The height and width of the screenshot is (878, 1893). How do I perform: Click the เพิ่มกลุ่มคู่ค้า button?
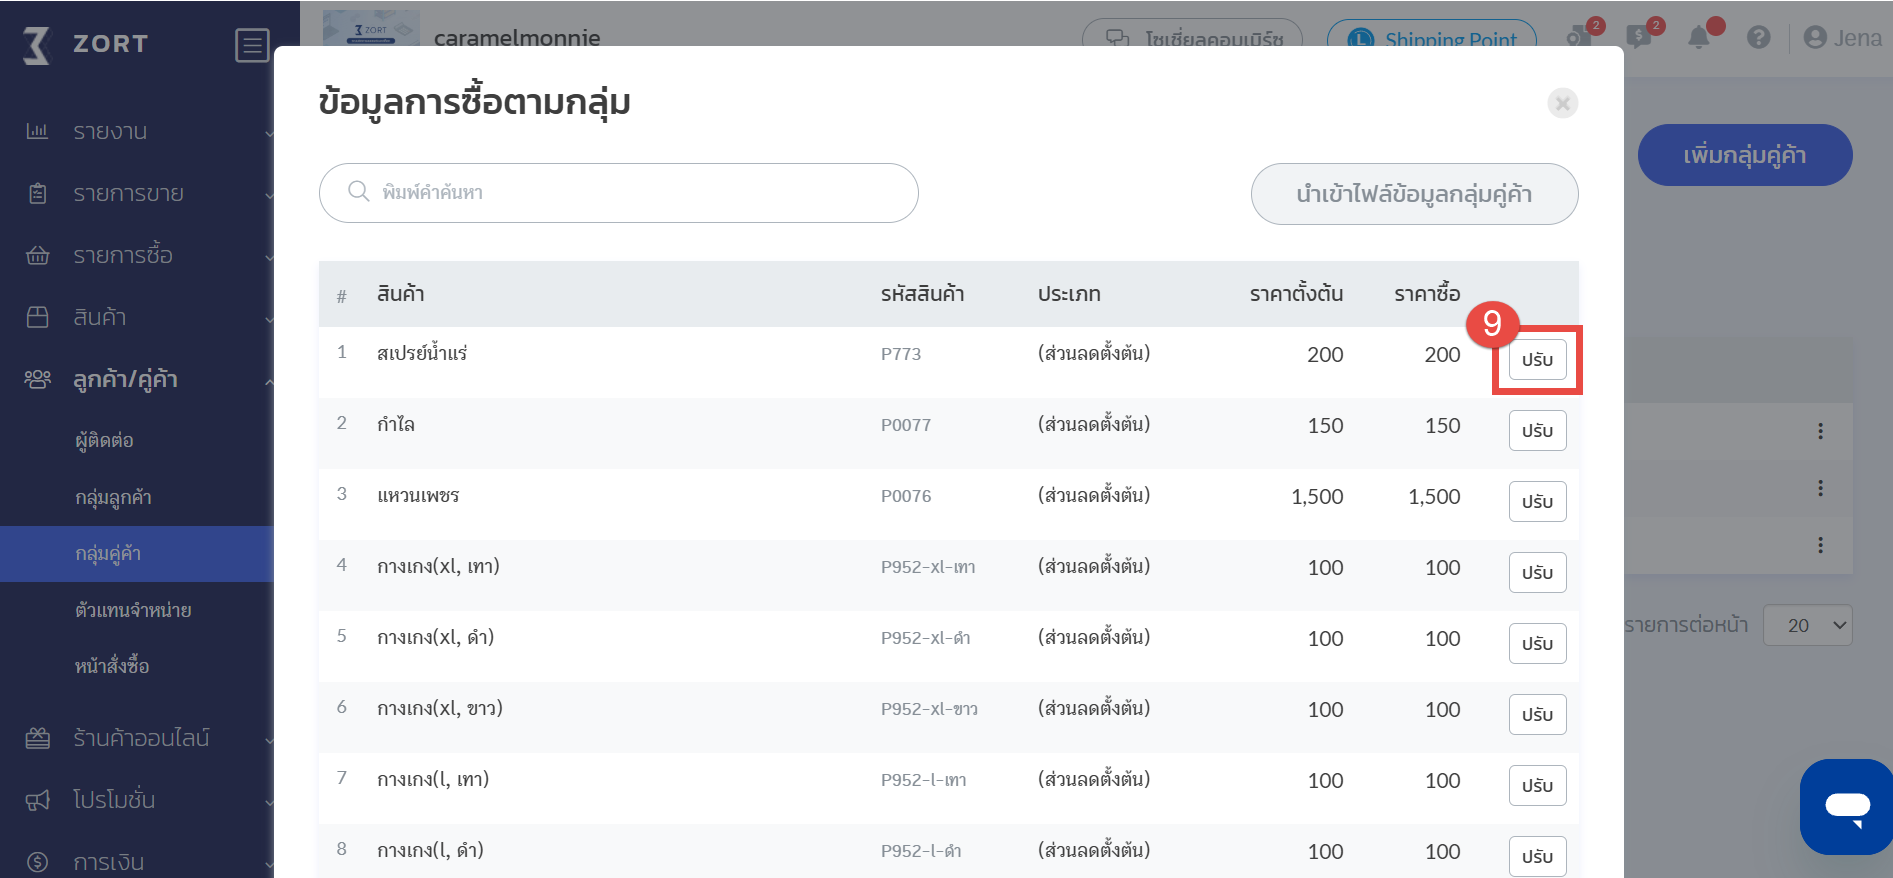coord(1744,155)
